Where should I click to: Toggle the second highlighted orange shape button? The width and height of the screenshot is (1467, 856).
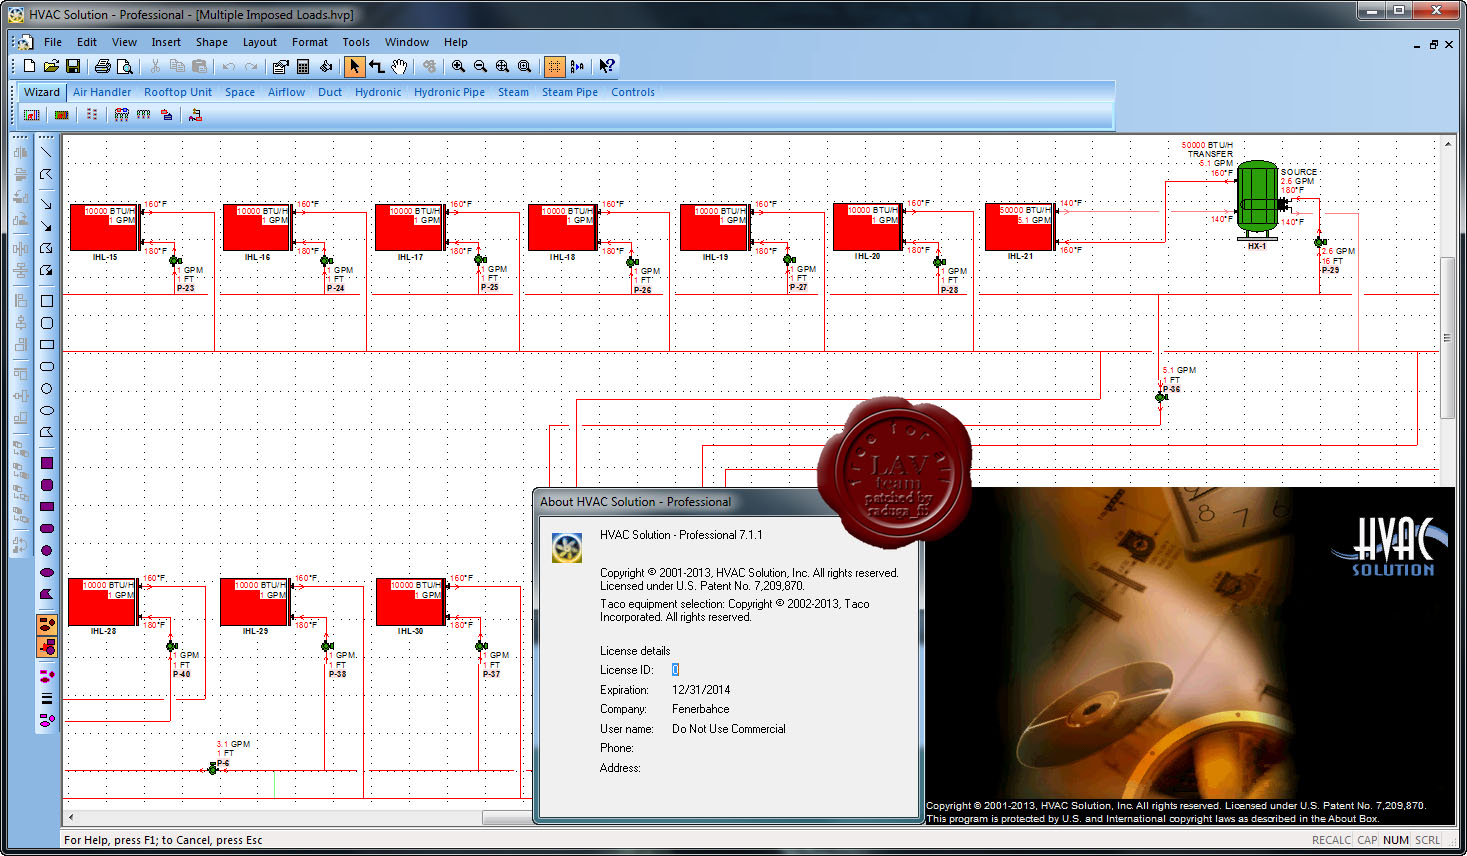tap(46, 647)
